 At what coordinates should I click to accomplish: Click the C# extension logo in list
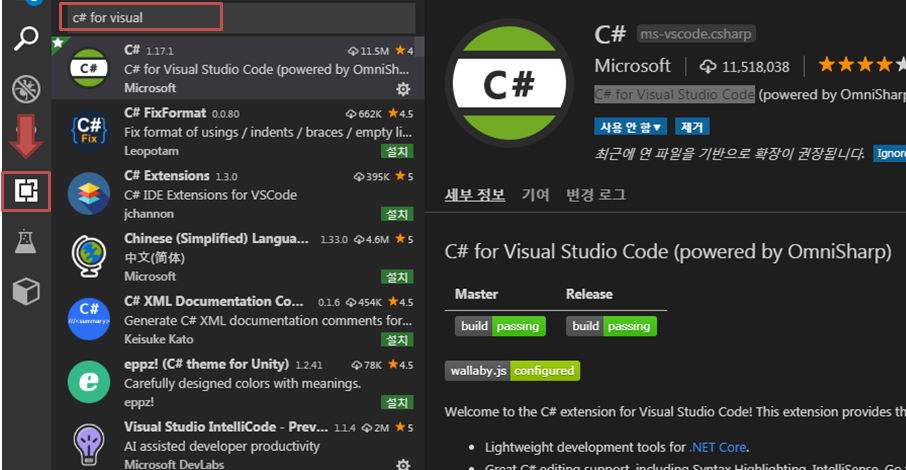click(88, 68)
